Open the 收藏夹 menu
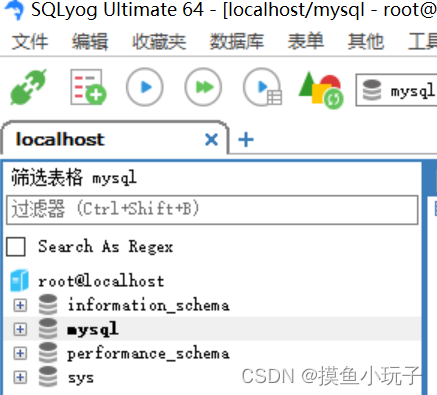 point(159,42)
